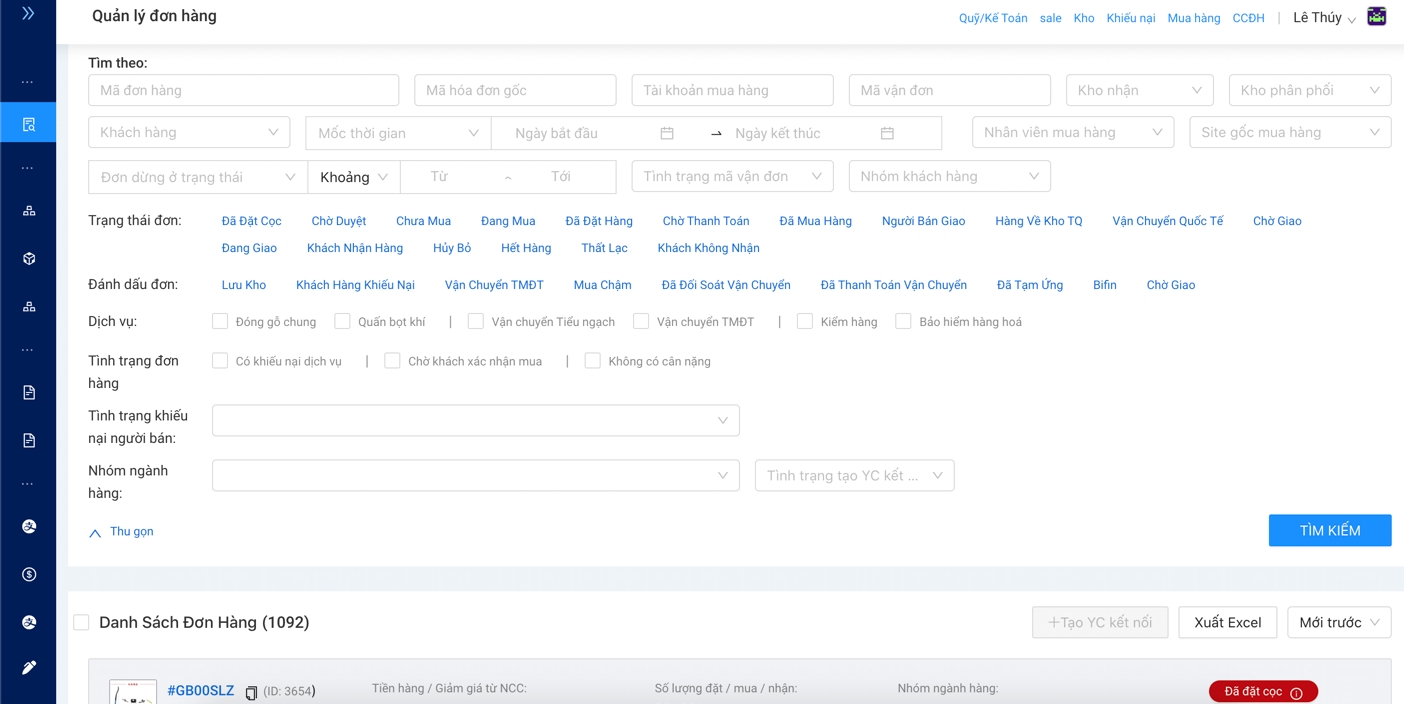Open the start date calendar icon
The image size is (1405, 704).
point(667,133)
